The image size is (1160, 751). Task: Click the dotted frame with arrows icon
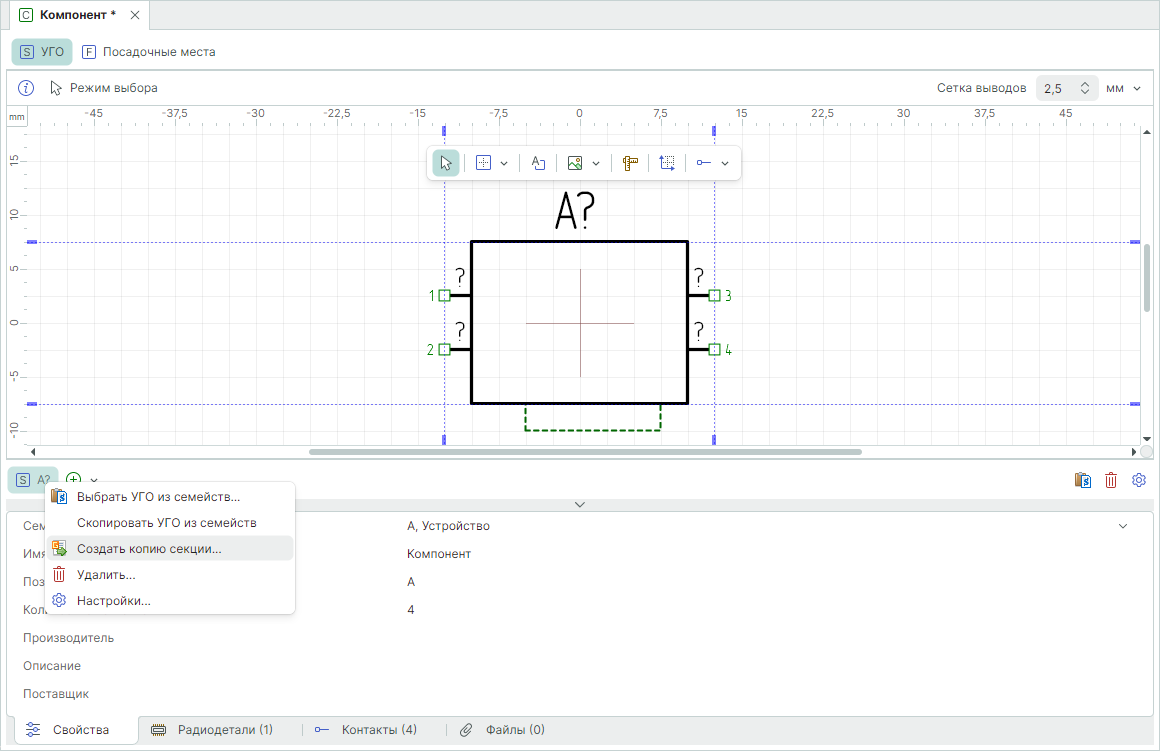[667, 163]
